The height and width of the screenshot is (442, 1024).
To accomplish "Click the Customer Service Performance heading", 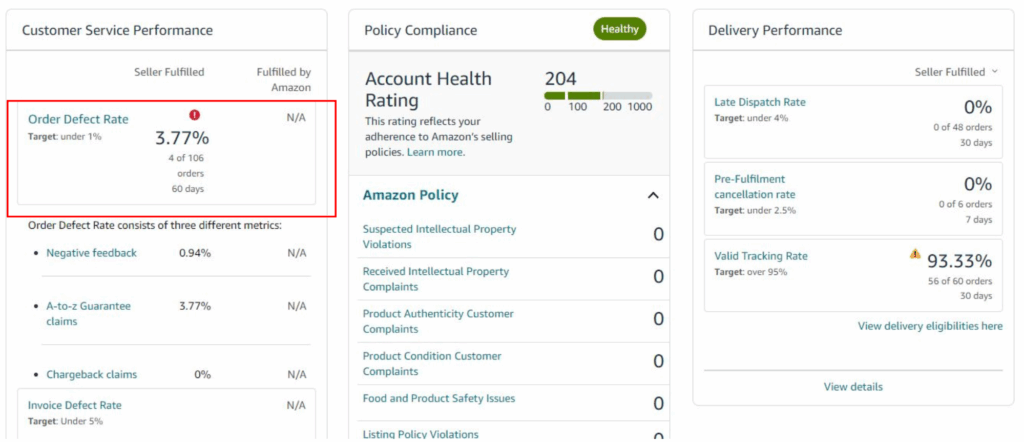I will [117, 30].
